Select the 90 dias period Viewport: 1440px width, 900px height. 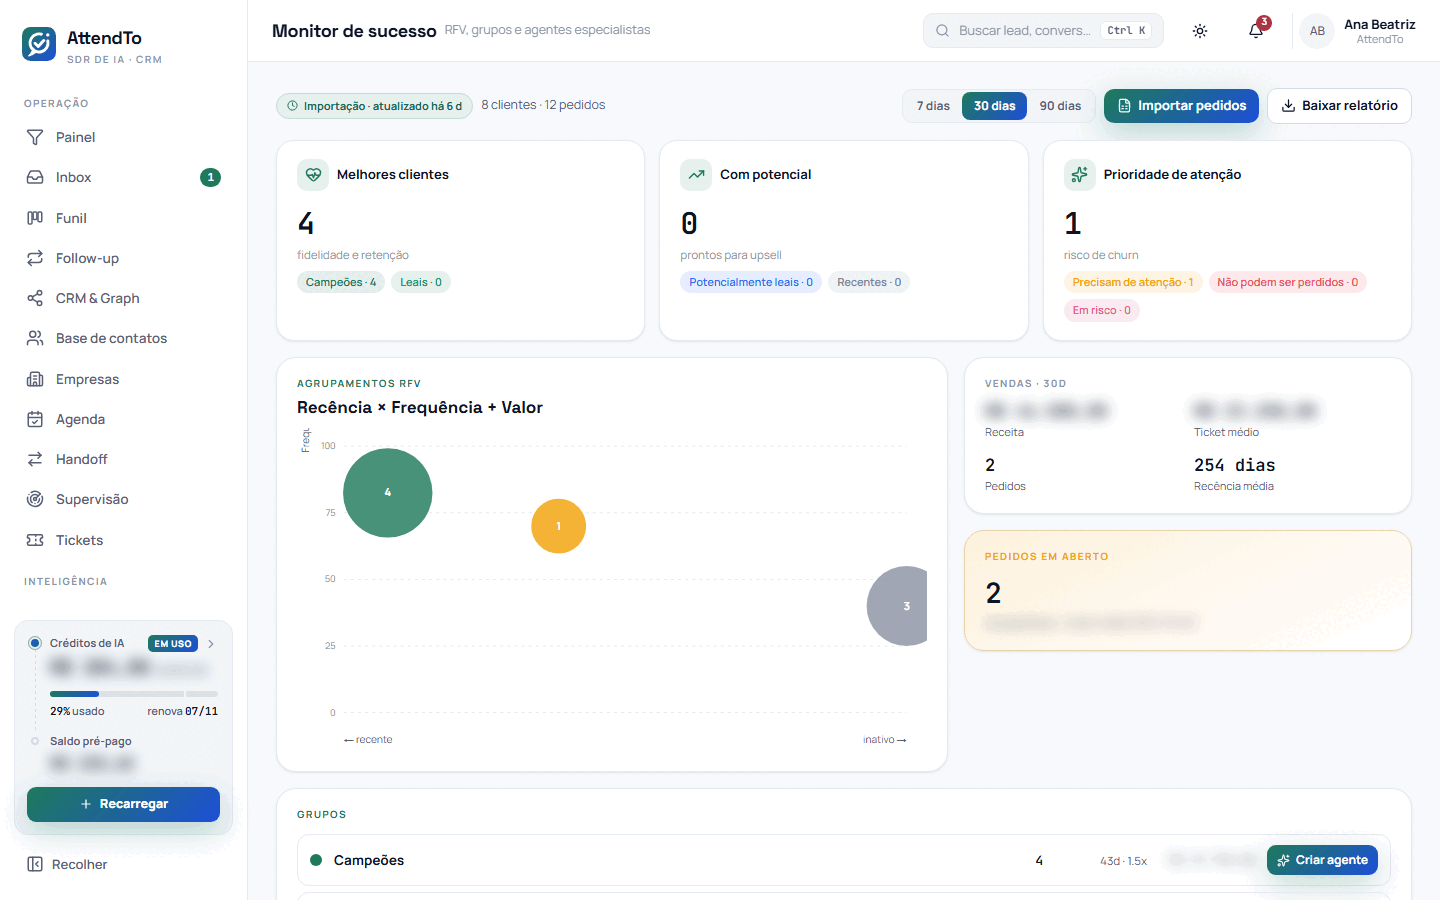1060,106
